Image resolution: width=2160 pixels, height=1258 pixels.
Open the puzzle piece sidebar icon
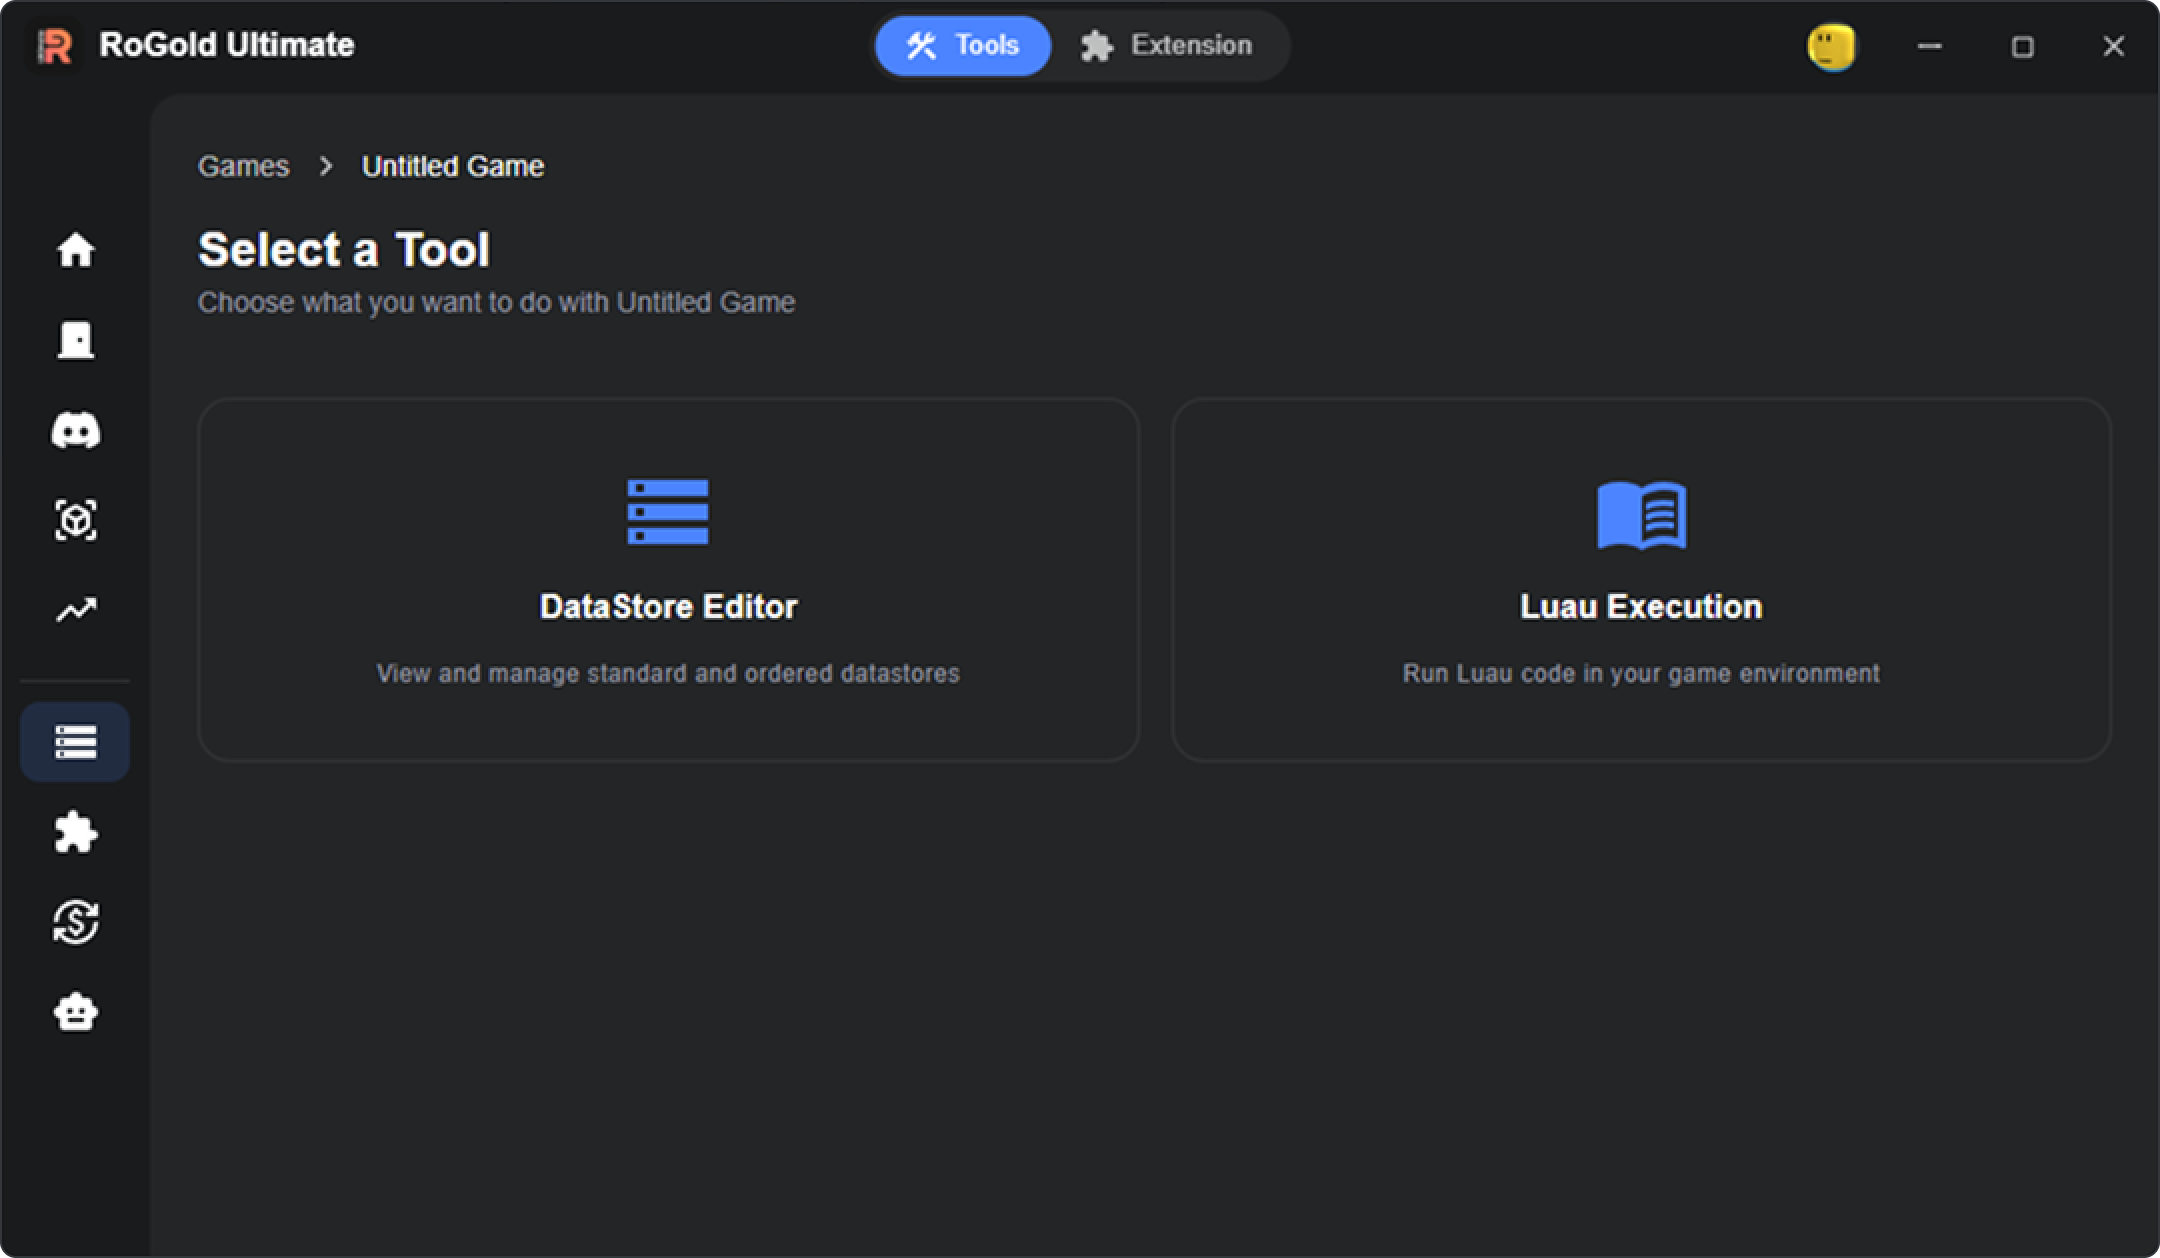click(x=76, y=832)
